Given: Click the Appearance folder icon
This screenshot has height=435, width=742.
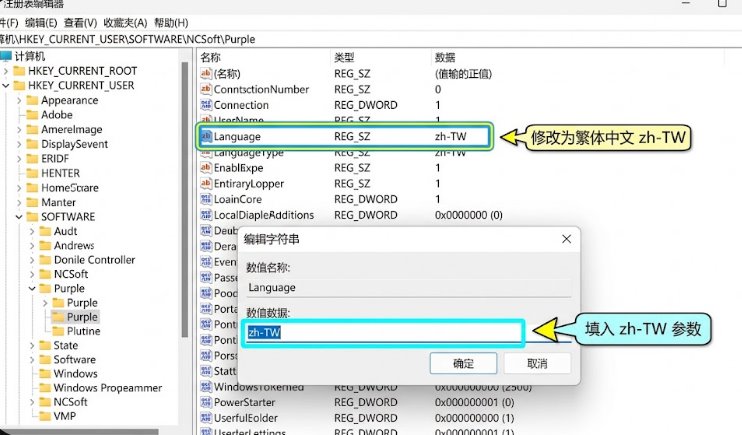Looking at the screenshot, I should [32, 100].
